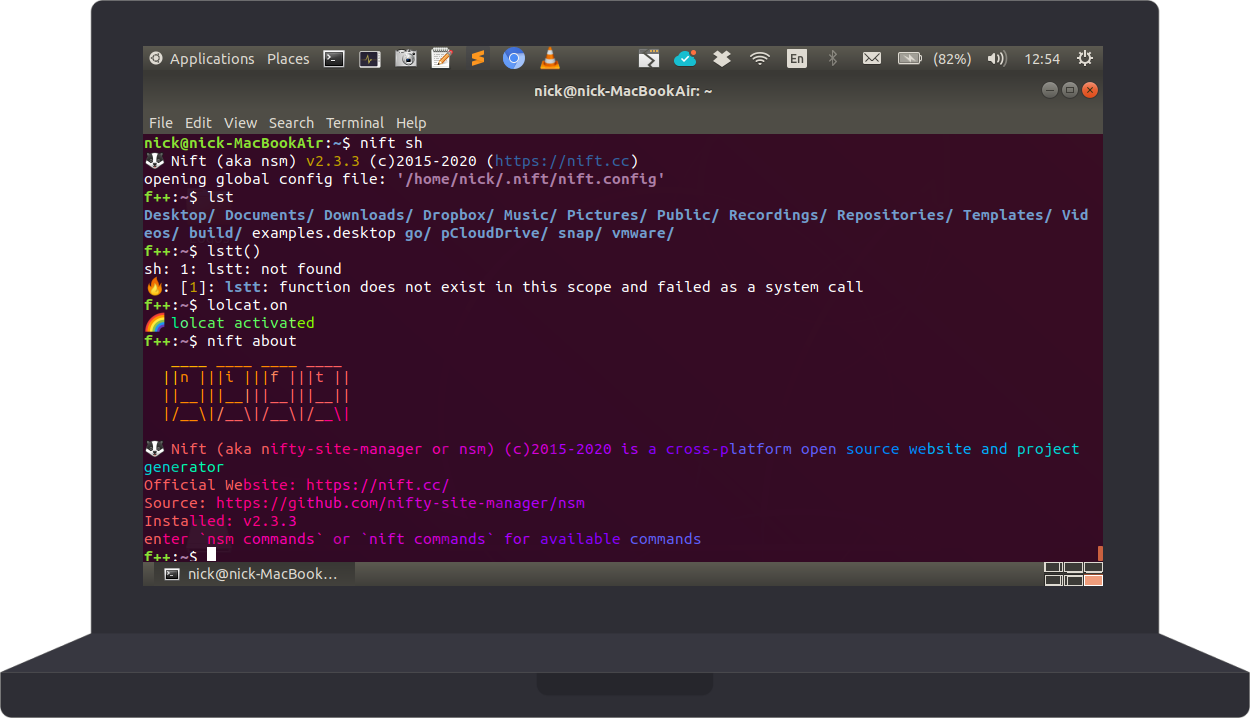Launch the text editor notepad icon
This screenshot has height=718, width=1250.
(442, 59)
